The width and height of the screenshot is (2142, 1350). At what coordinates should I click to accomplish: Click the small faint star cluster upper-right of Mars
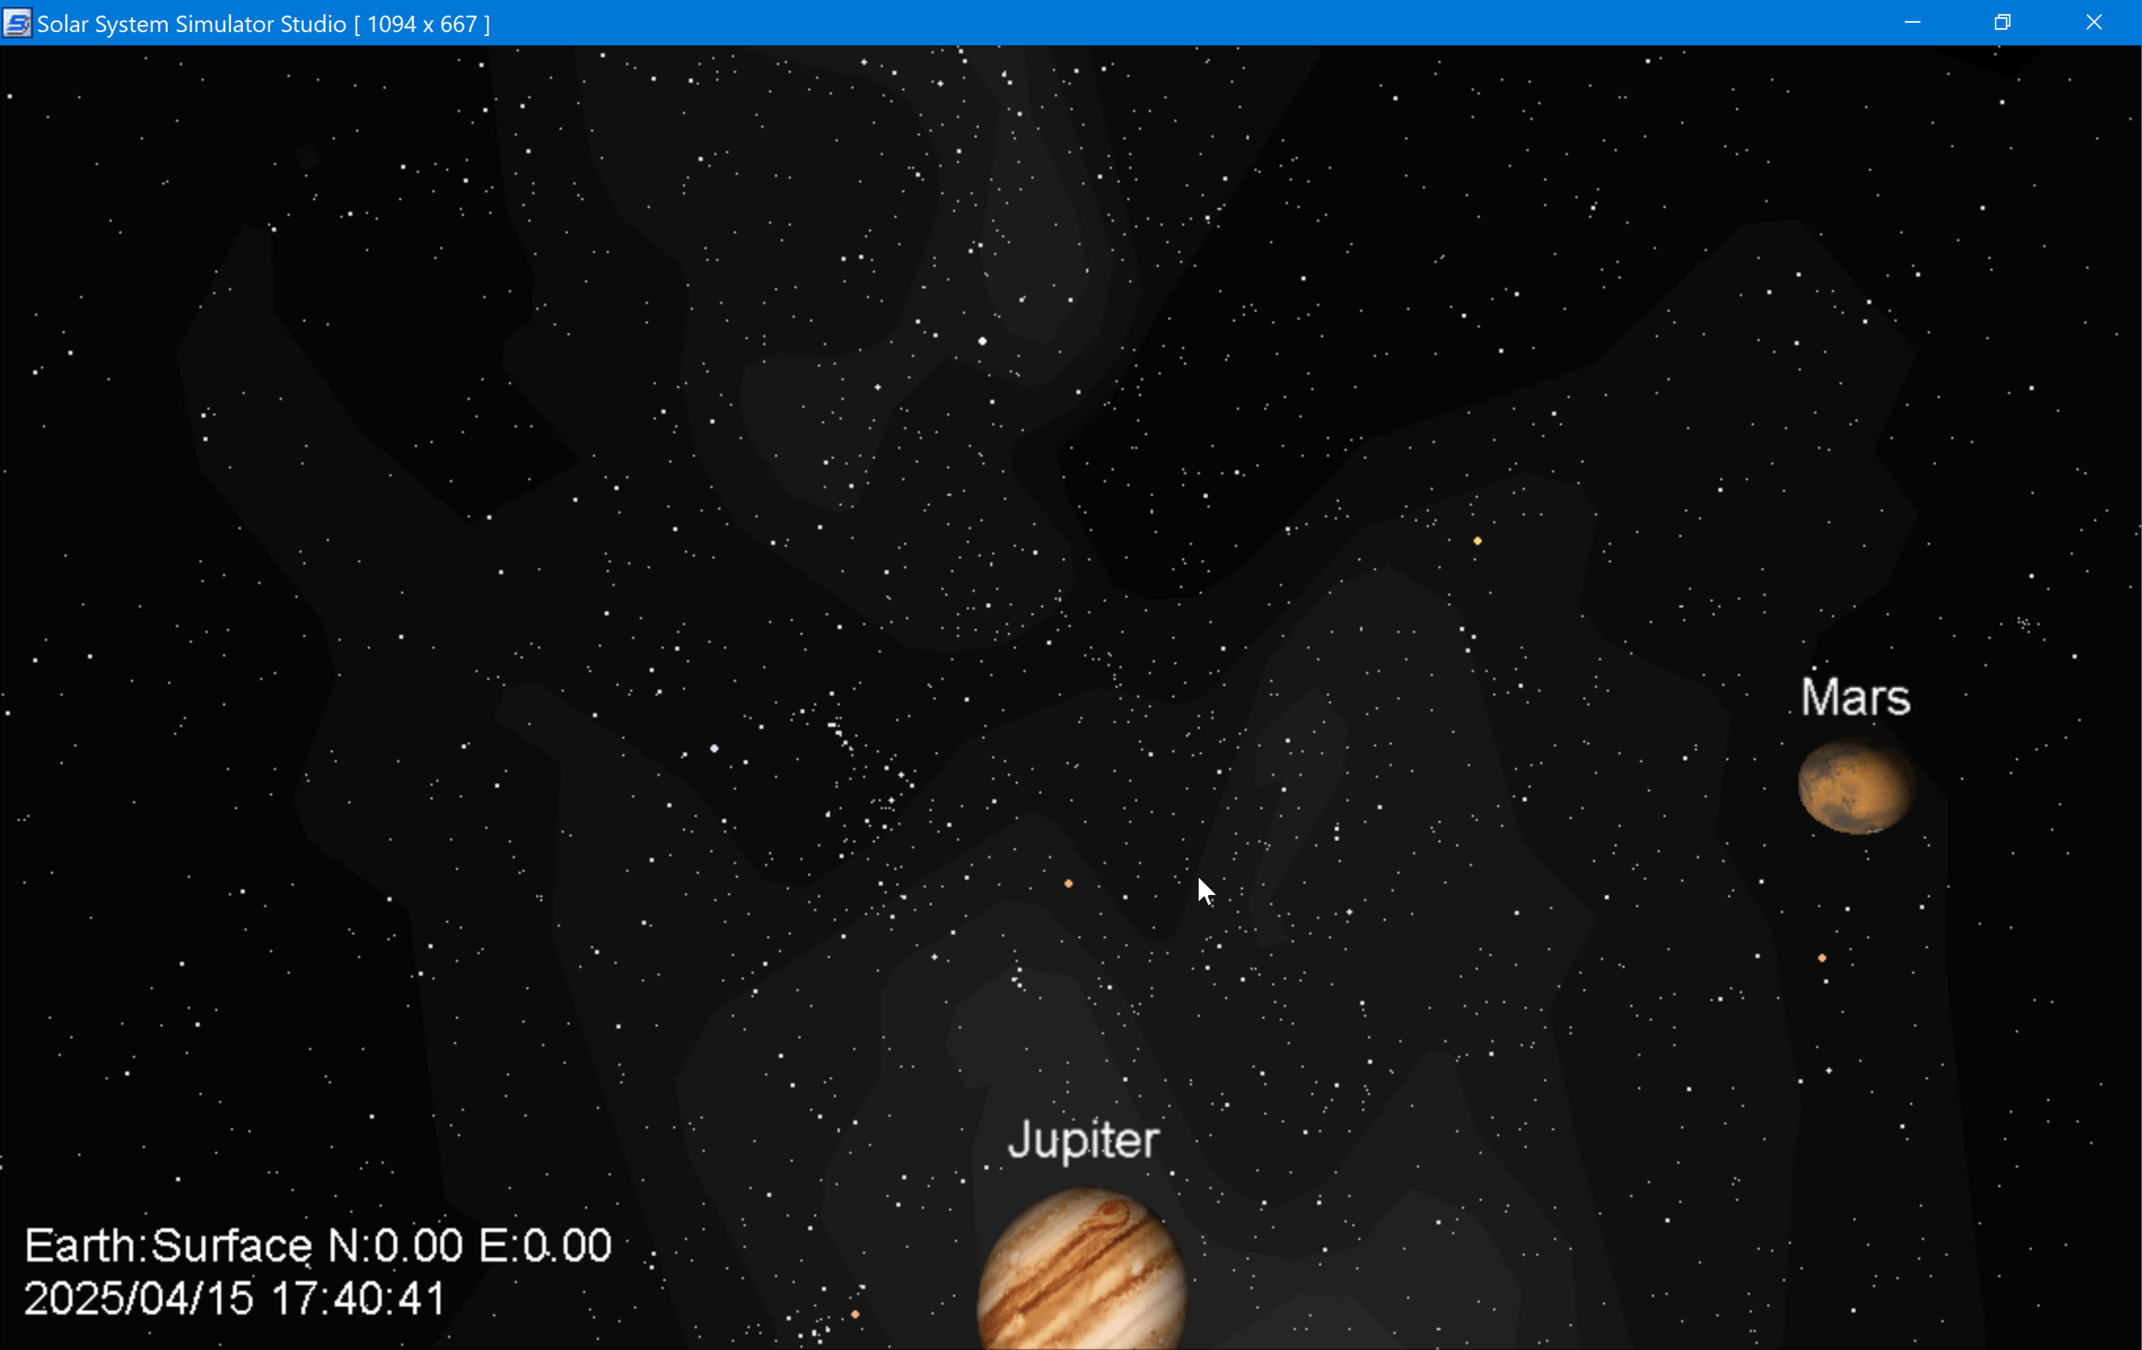point(2024,624)
